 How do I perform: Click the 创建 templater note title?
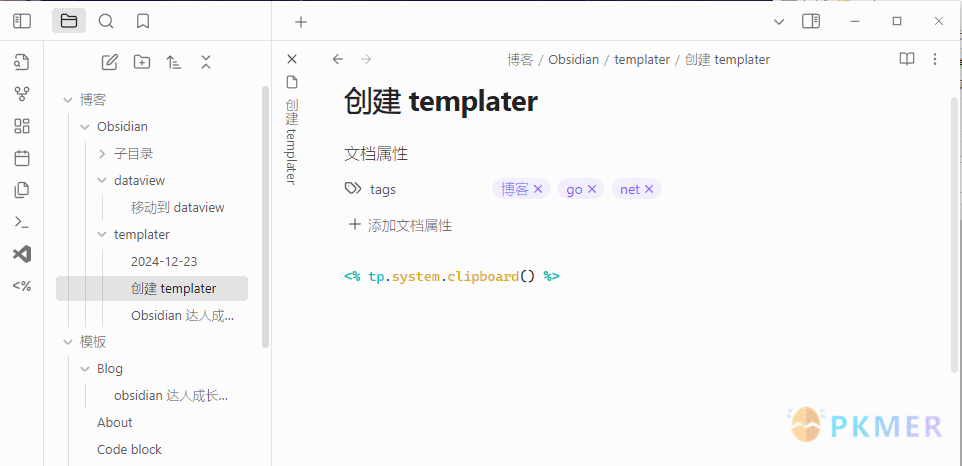click(441, 101)
